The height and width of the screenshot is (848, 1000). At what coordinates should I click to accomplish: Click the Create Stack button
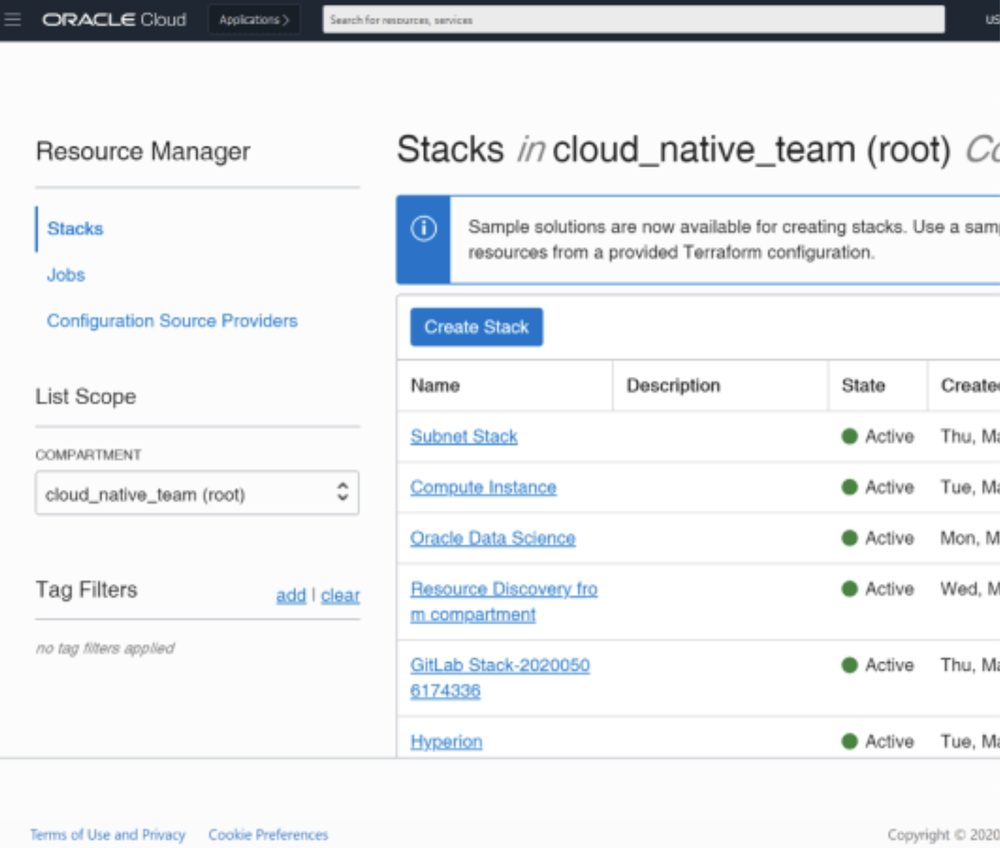click(476, 327)
